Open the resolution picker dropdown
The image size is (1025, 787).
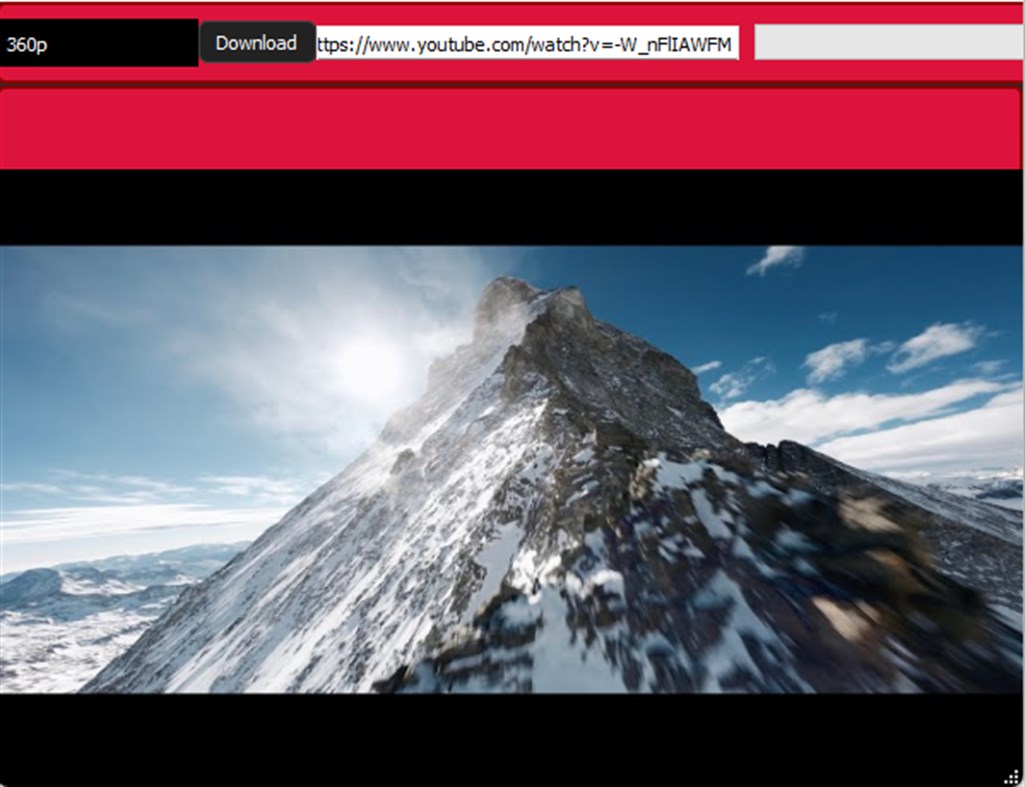100,43
